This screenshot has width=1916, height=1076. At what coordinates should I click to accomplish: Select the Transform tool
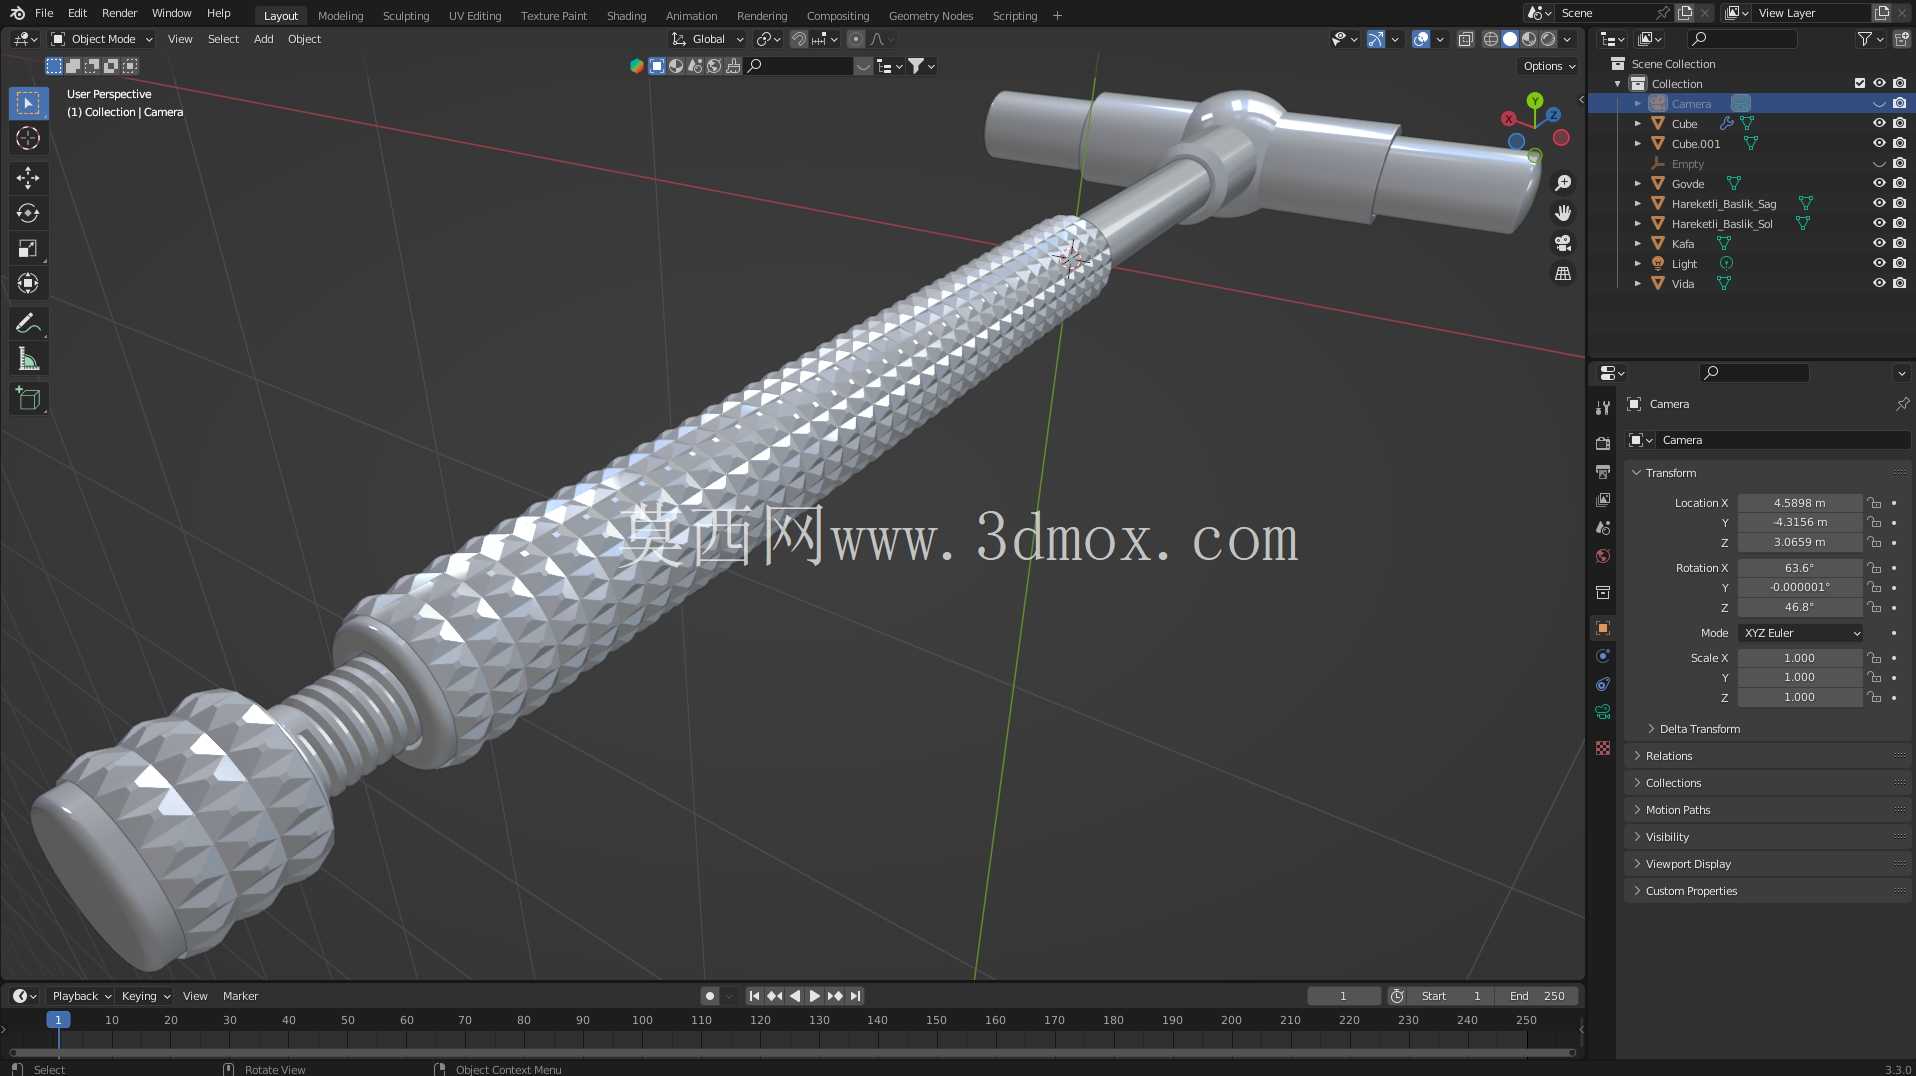pos(28,283)
